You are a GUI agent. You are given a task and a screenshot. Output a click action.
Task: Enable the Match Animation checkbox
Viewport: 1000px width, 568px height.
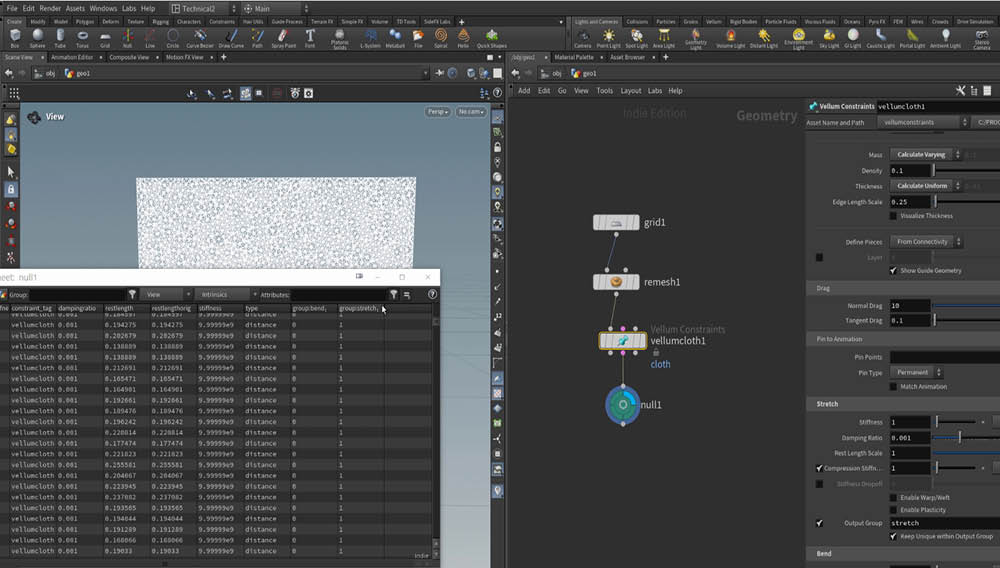tap(894, 386)
